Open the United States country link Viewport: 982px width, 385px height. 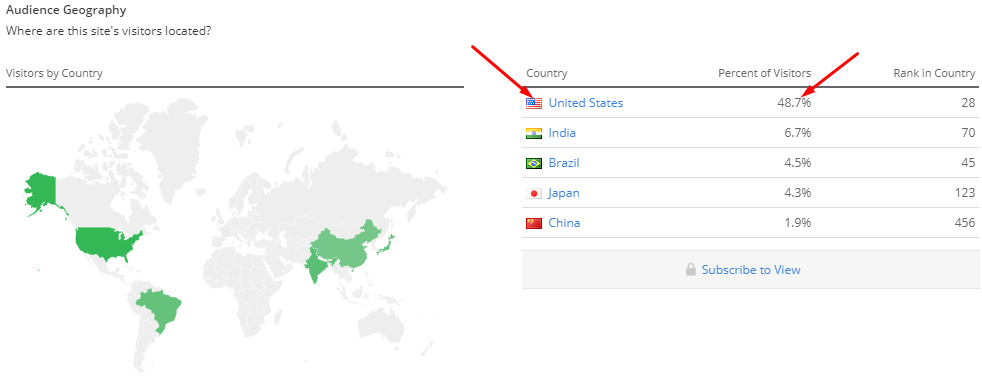click(x=586, y=103)
